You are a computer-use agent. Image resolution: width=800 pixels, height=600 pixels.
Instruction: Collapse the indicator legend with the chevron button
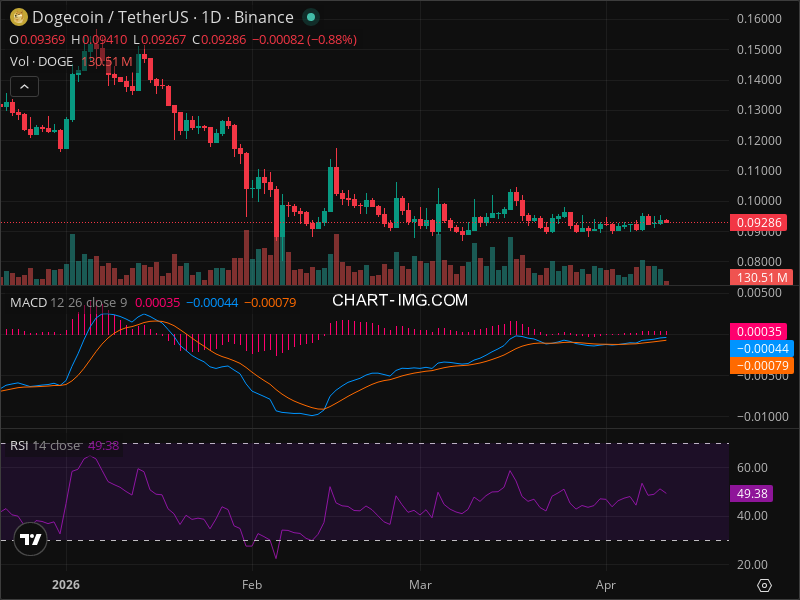[x=24, y=87]
